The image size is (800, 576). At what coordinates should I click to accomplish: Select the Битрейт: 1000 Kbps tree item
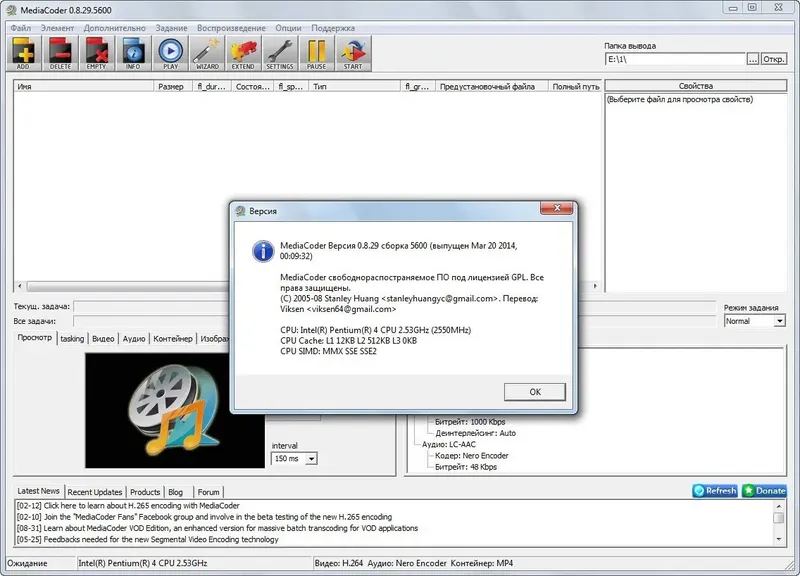[470, 422]
